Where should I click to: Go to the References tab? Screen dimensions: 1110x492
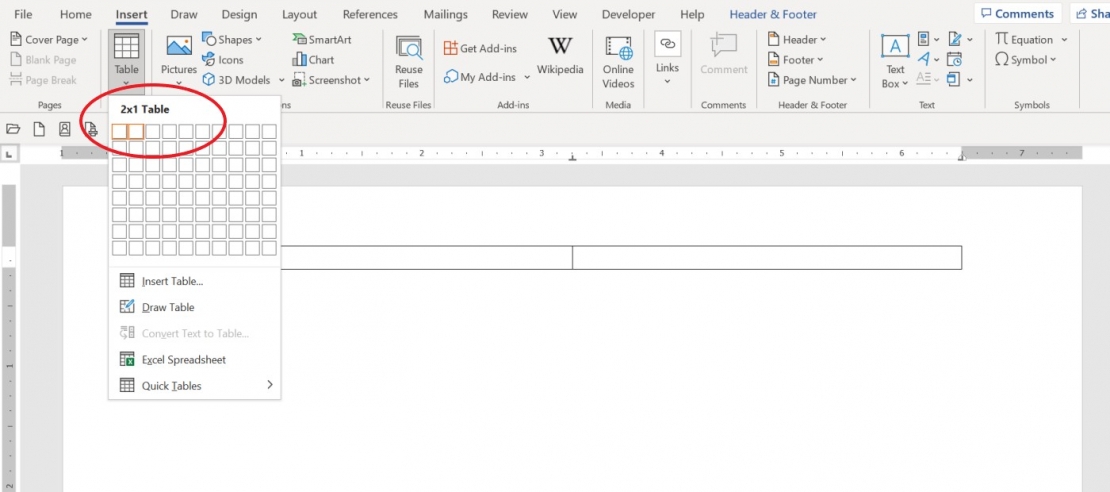370,14
